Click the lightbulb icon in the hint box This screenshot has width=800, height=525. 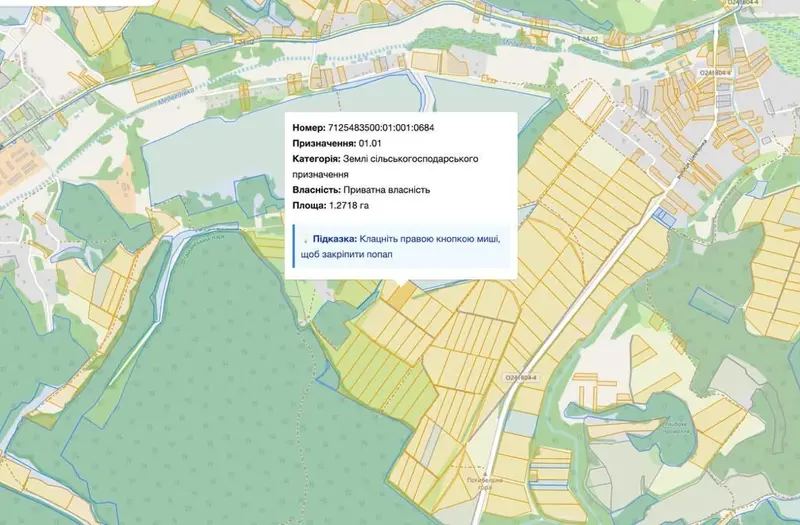(x=305, y=239)
